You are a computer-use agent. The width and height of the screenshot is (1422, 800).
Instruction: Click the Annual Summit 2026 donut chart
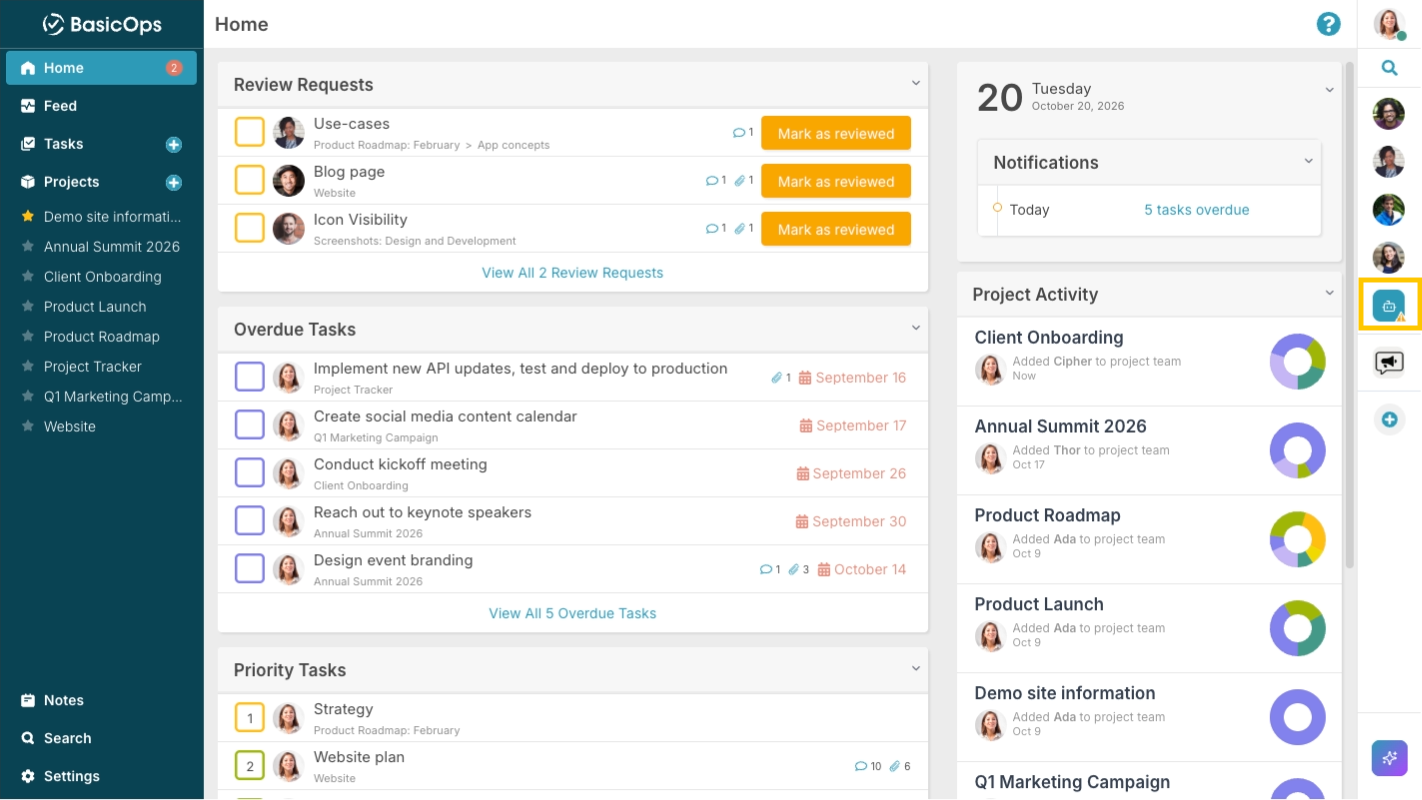point(1297,450)
